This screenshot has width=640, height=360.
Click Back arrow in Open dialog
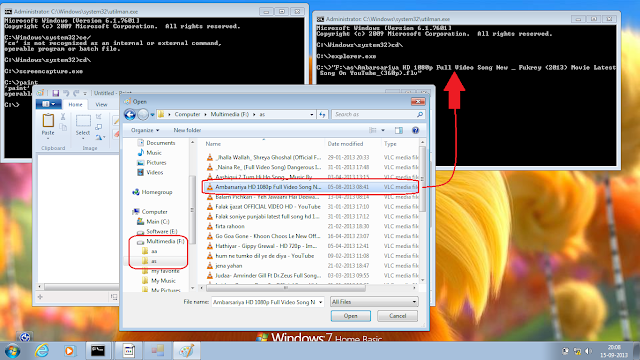[130, 115]
